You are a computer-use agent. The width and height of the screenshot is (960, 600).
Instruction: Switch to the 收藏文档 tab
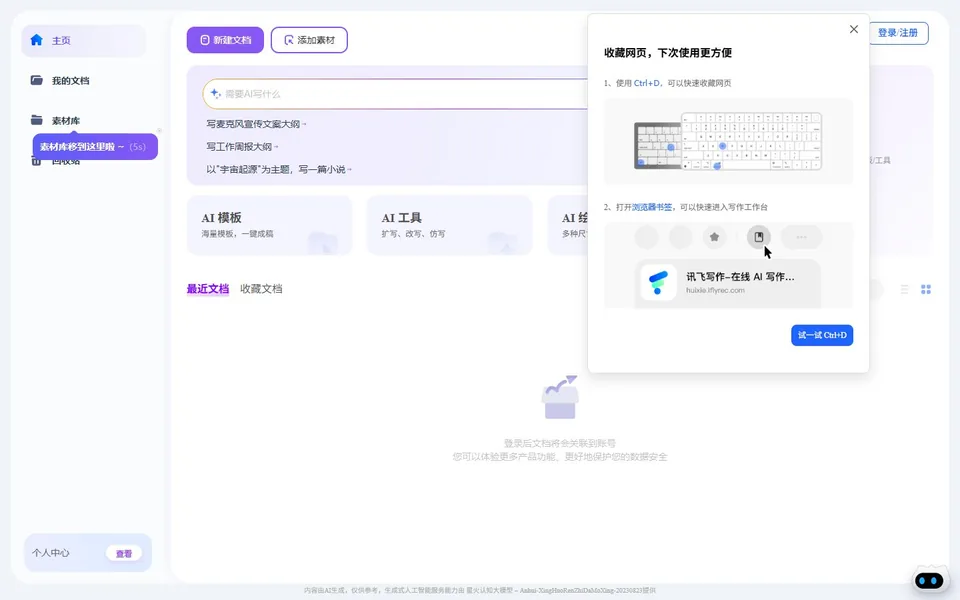click(x=261, y=289)
